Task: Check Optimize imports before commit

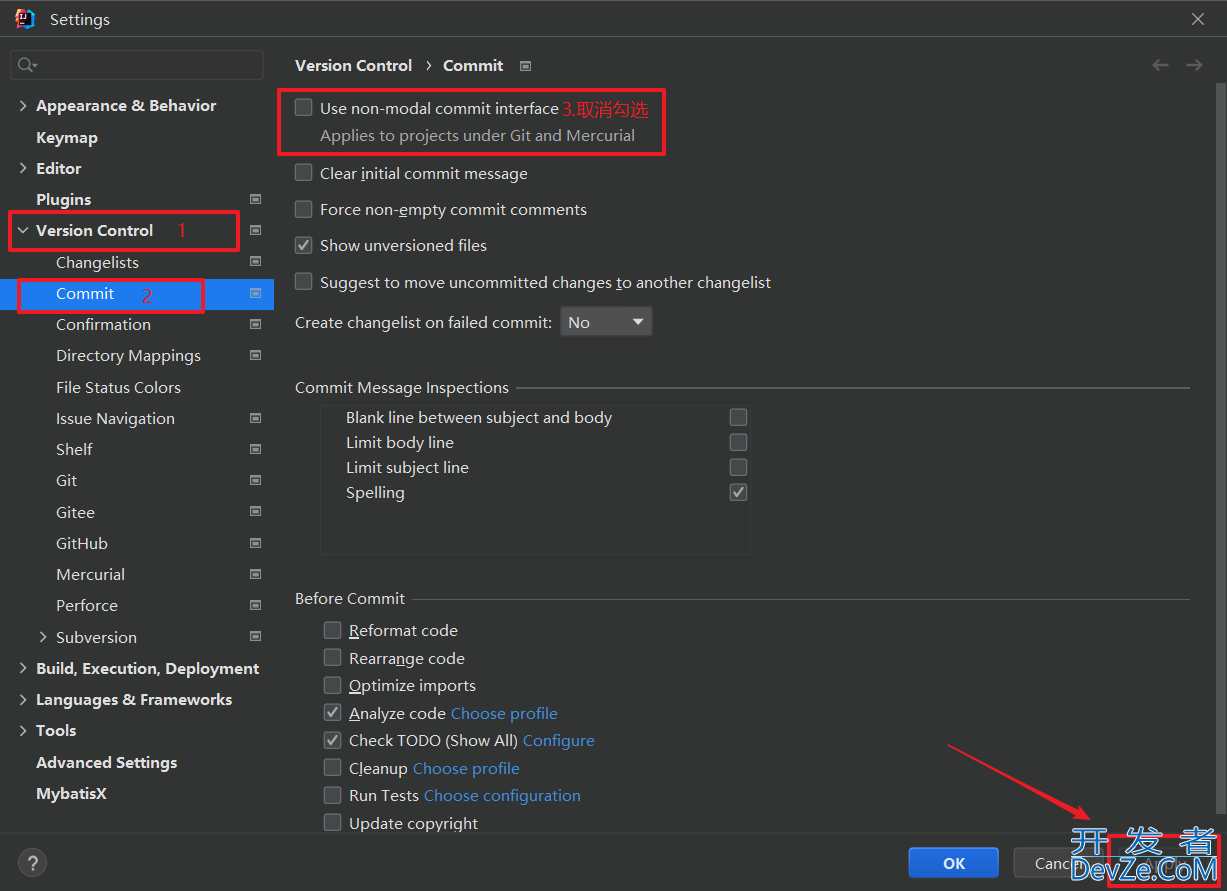Action: click(x=332, y=685)
